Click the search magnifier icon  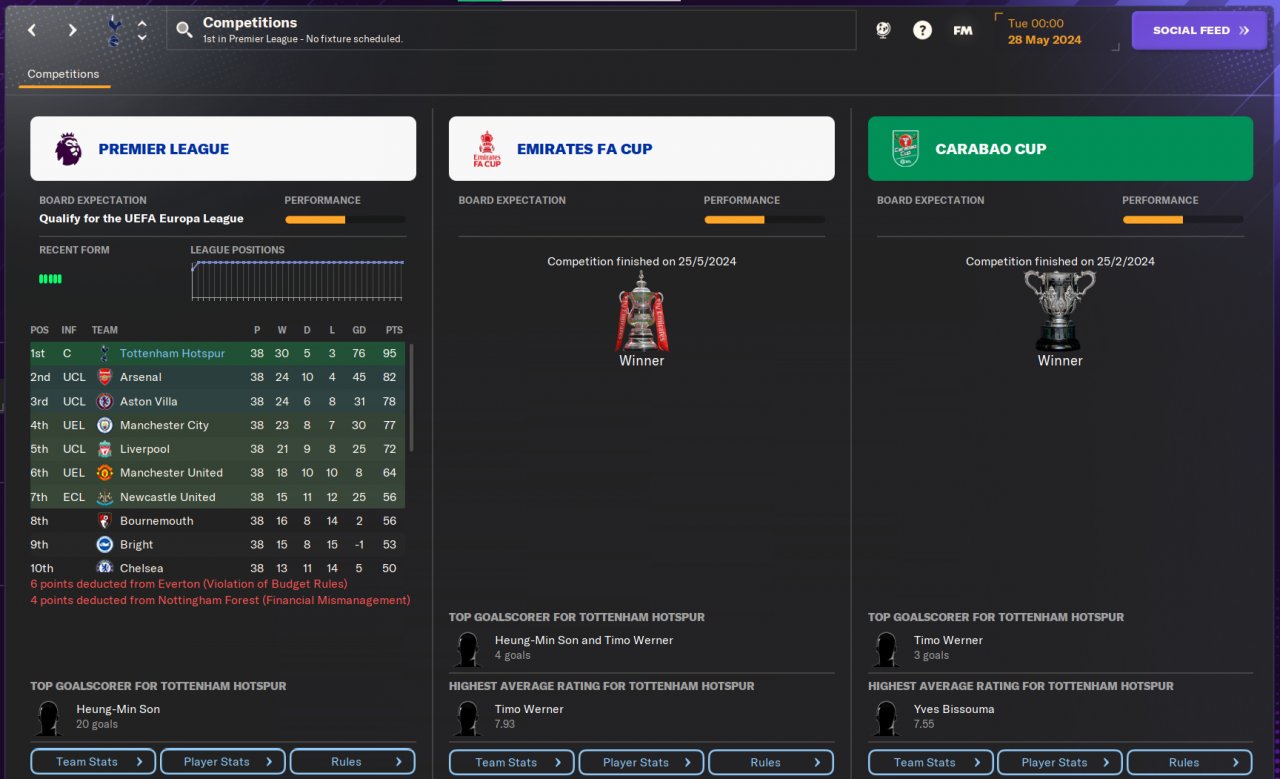(184, 30)
